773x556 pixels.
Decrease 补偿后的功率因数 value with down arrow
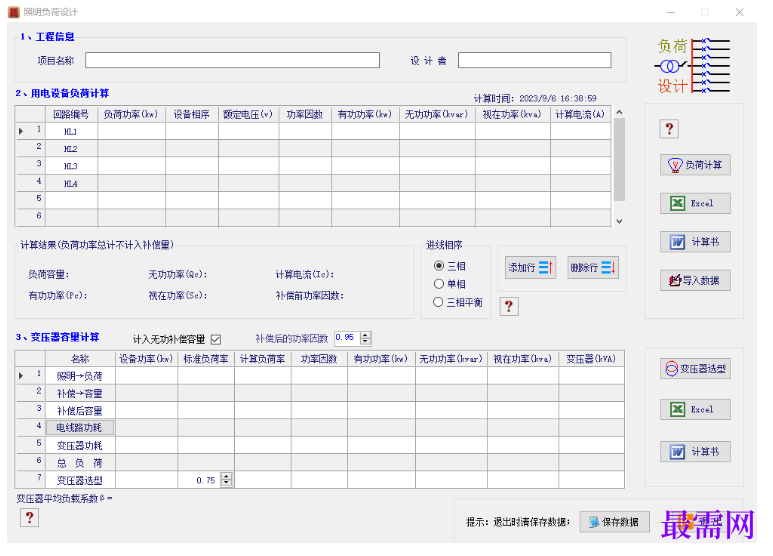(365, 341)
